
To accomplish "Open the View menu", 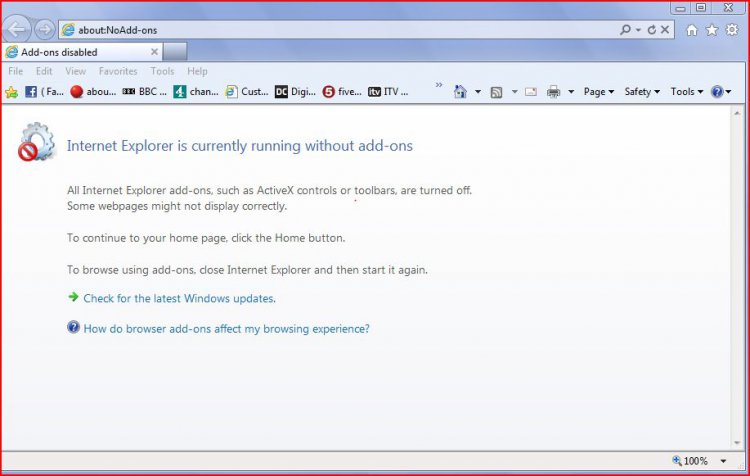I will point(76,71).
